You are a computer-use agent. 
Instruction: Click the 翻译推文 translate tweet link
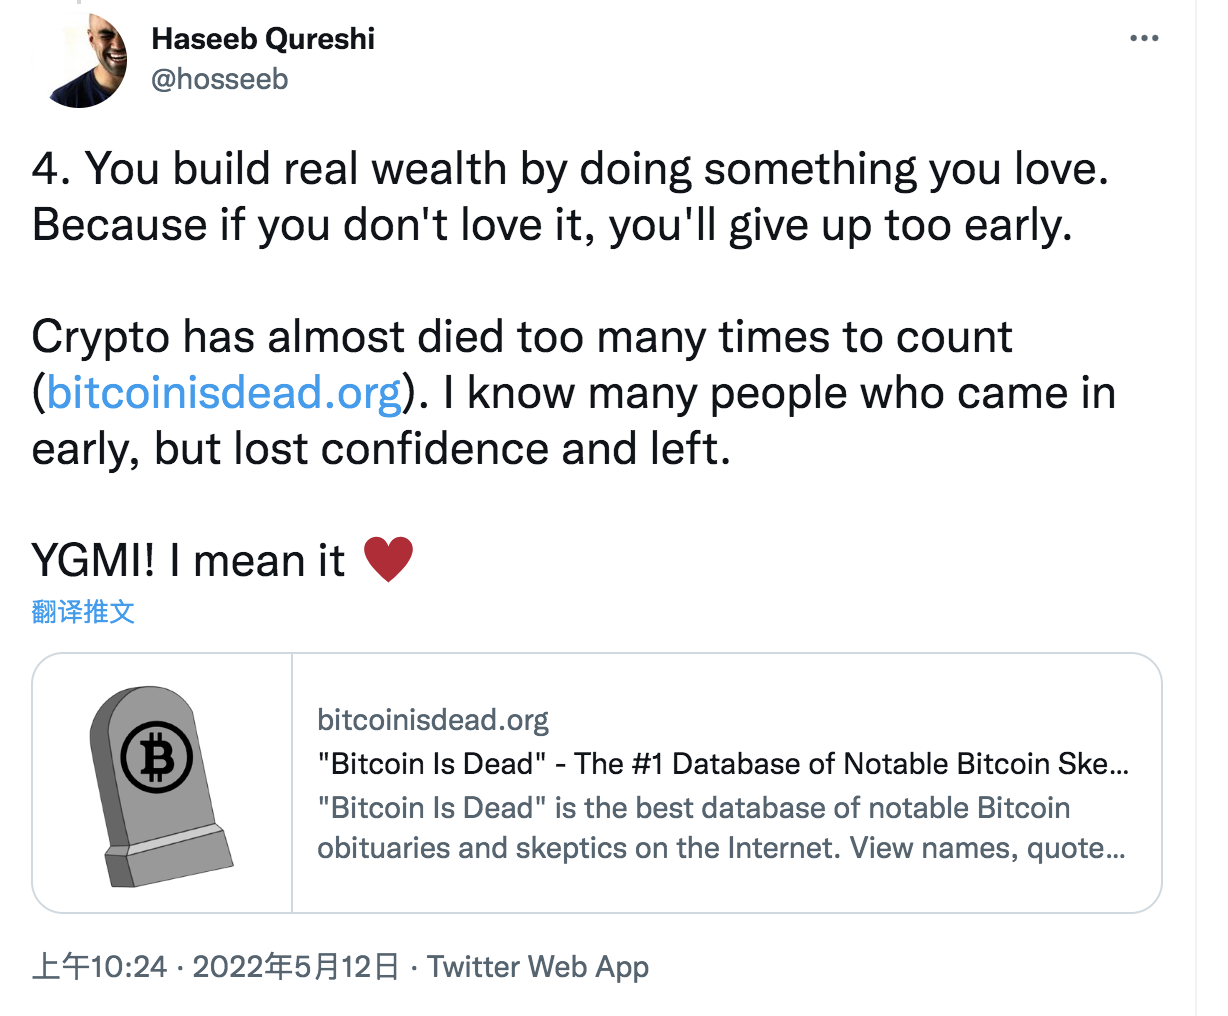pyautogui.click(x=83, y=612)
